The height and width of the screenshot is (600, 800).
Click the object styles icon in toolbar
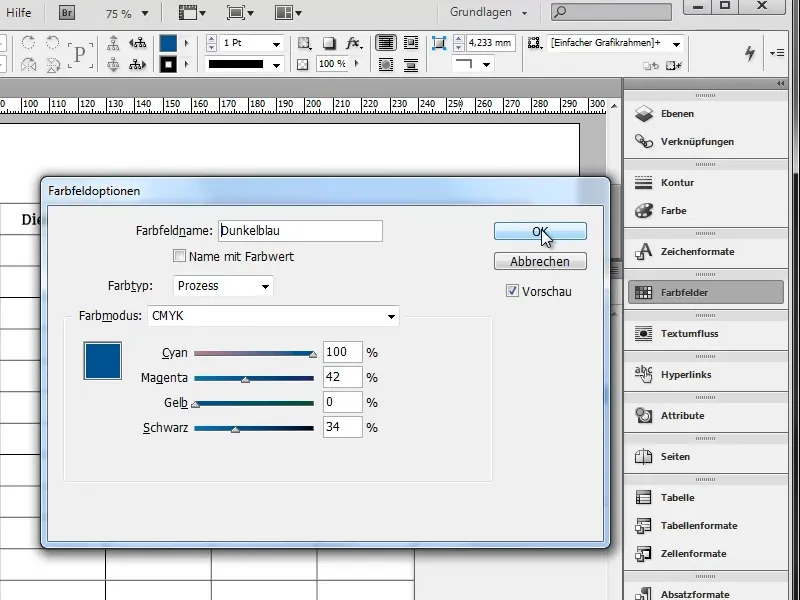pos(535,43)
